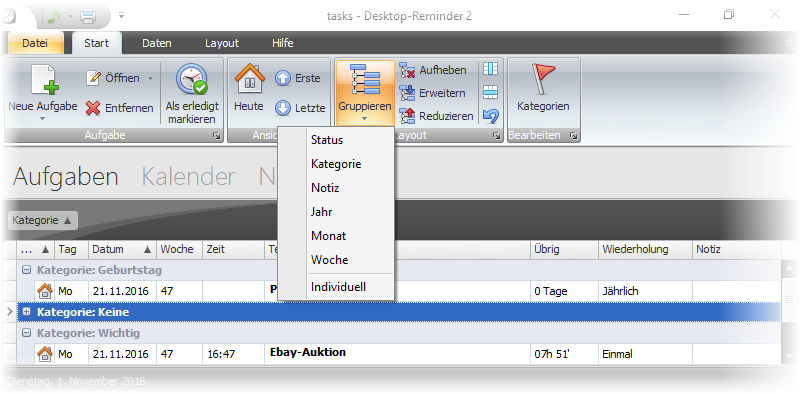The image size is (800, 394).
Task: Sort by the Wiederholung column header
Action: (645, 250)
